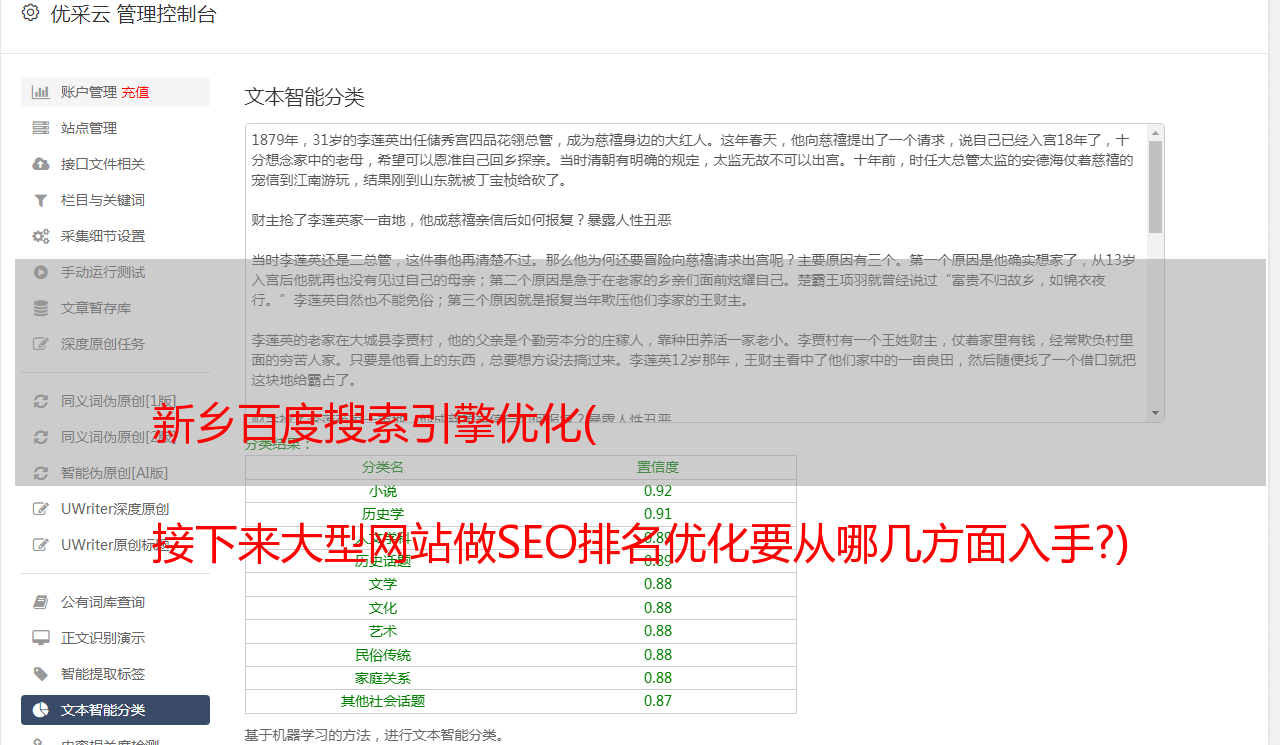Image resolution: width=1280 pixels, height=745 pixels.
Task: Click the server icon for 站点管理
Action: [x=41, y=128]
